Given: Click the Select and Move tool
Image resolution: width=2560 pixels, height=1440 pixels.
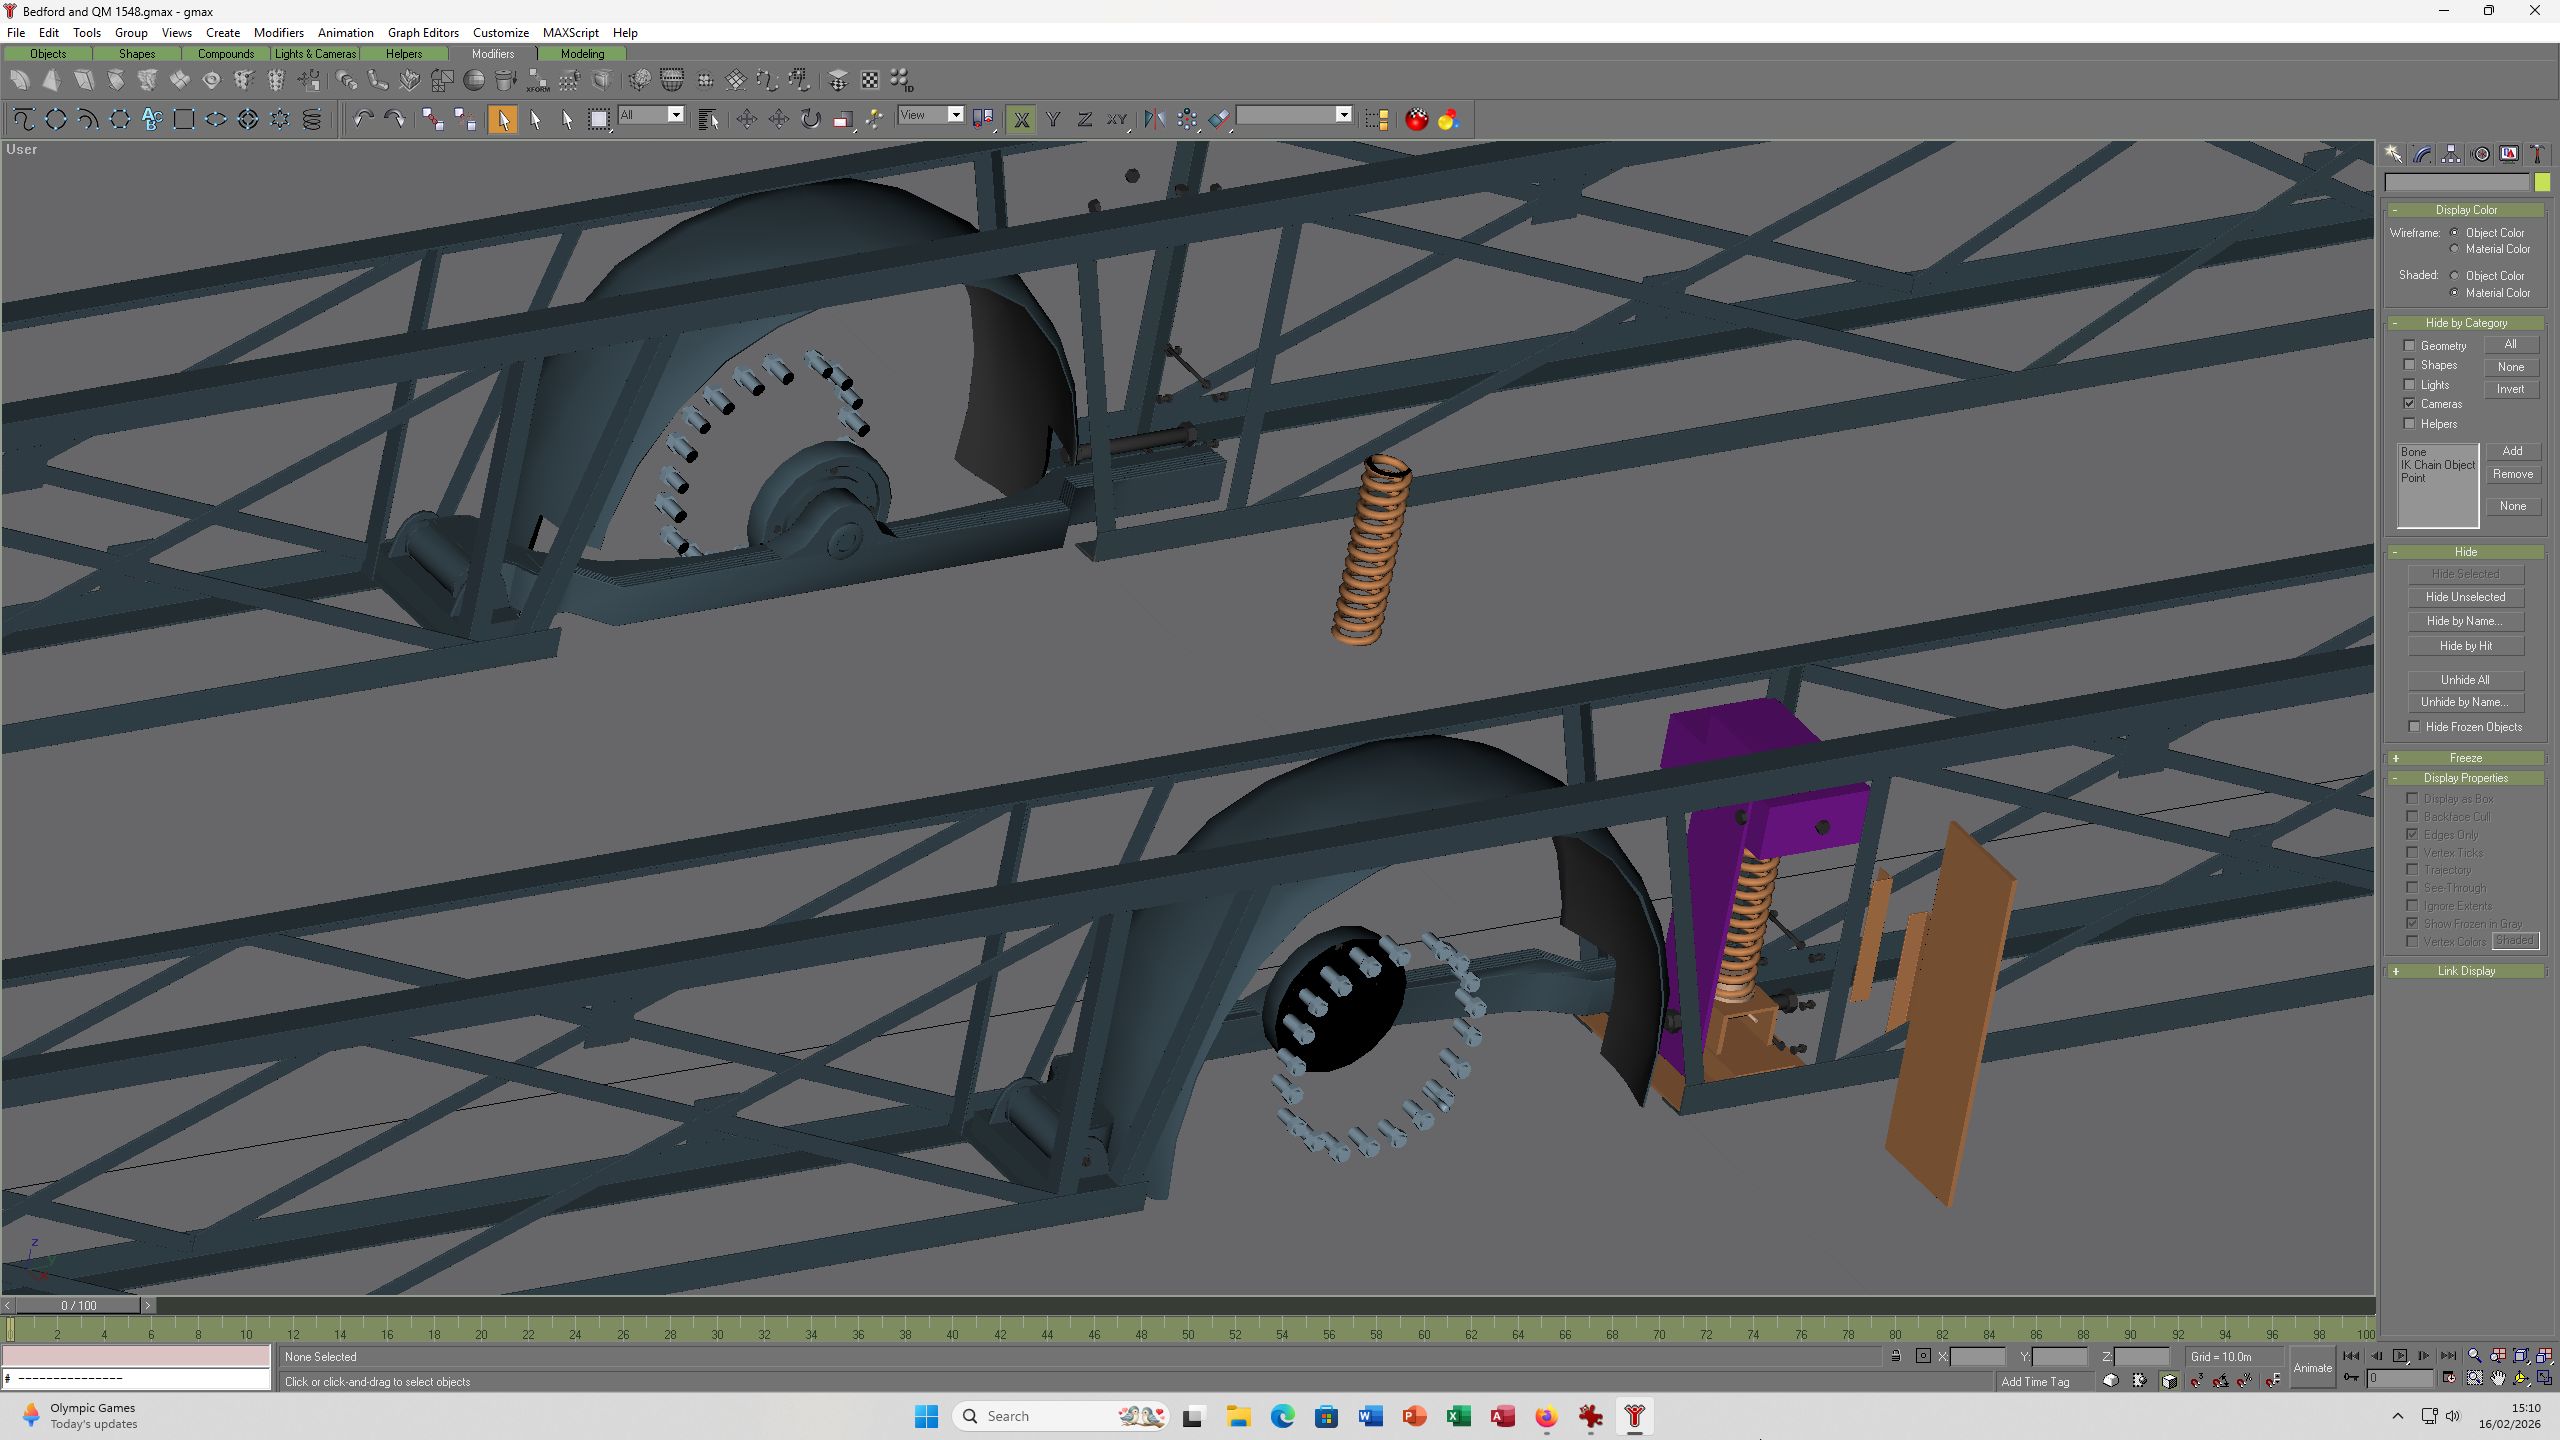Looking at the screenshot, I should (746, 120).
